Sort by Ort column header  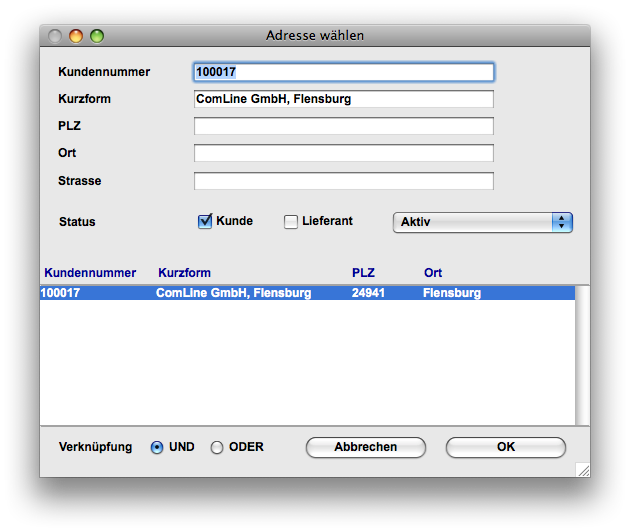[x=433, y=272]
